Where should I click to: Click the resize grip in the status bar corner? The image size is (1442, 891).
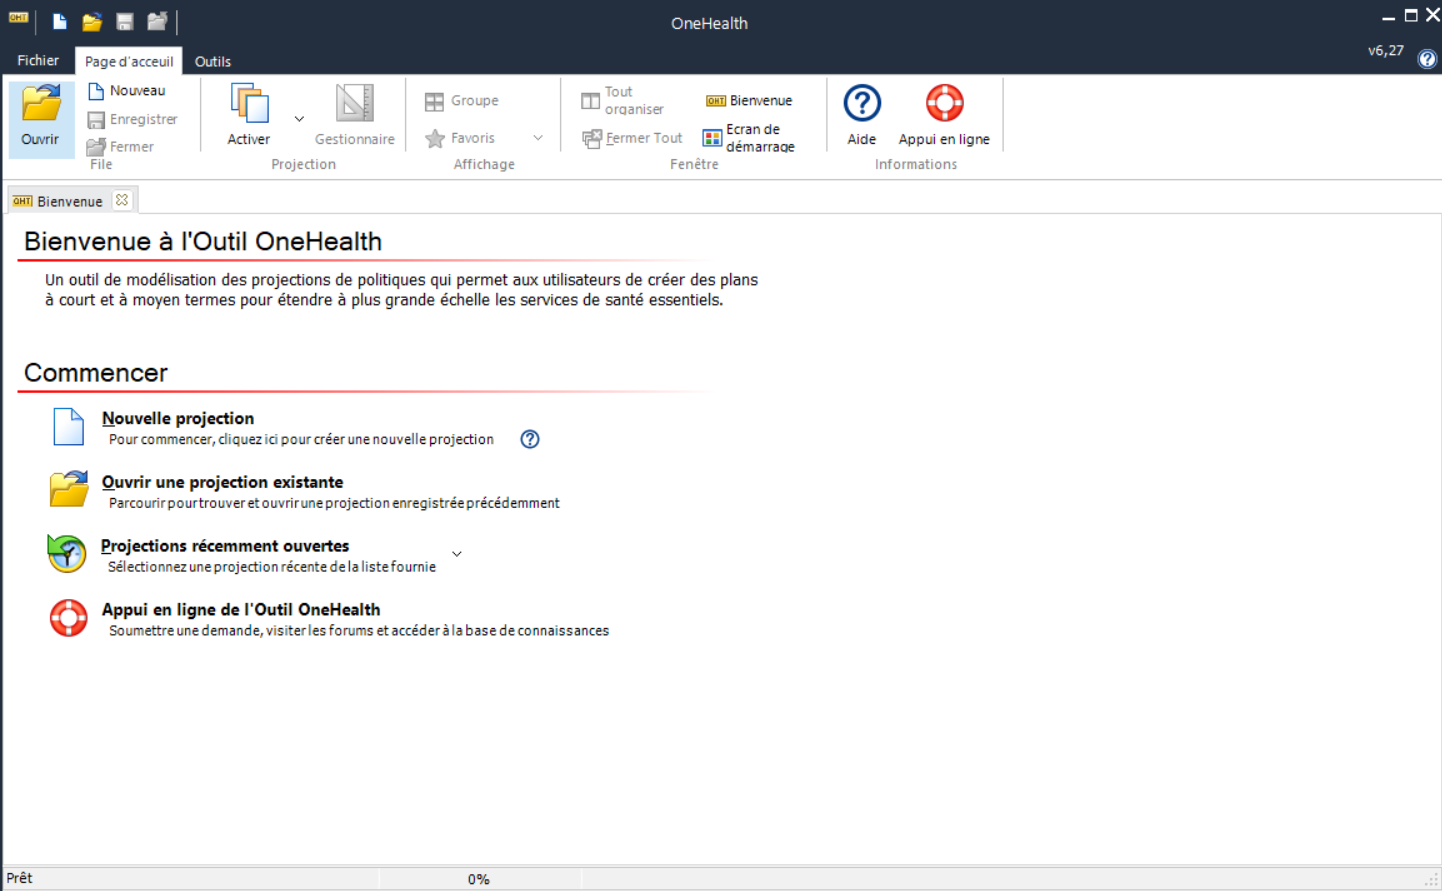click(1431, 880)
